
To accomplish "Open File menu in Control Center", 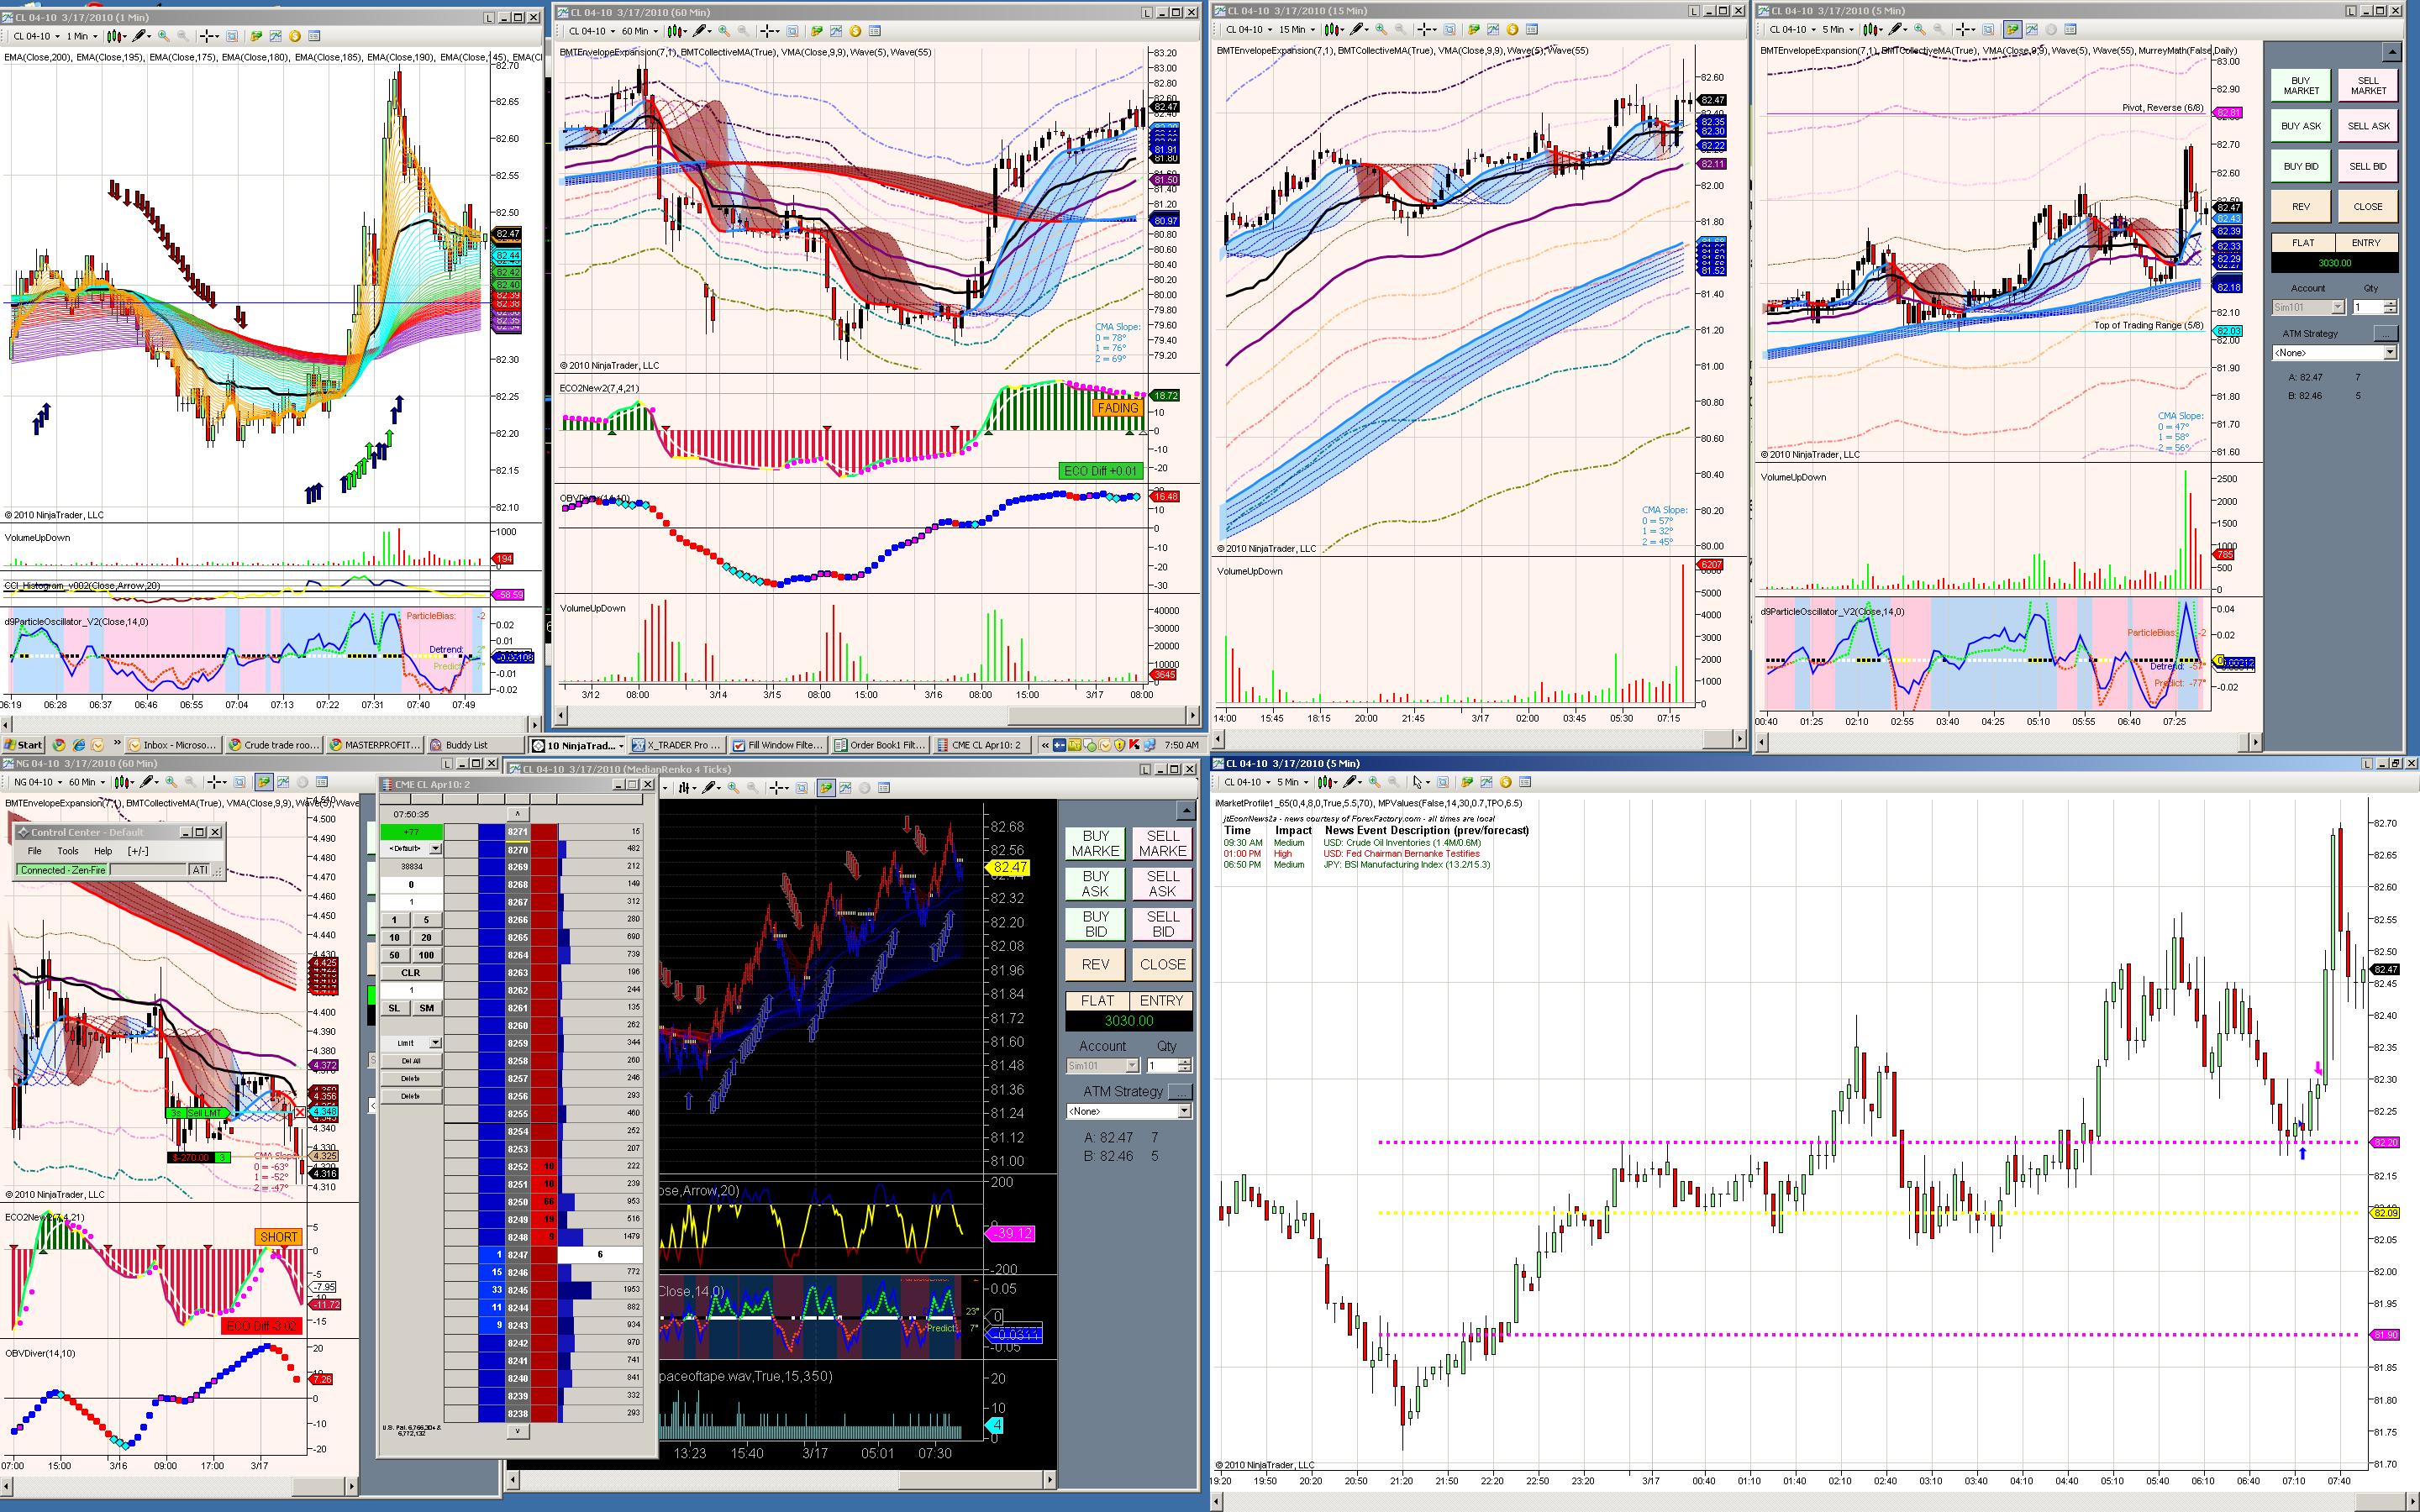I will [34, 851].
